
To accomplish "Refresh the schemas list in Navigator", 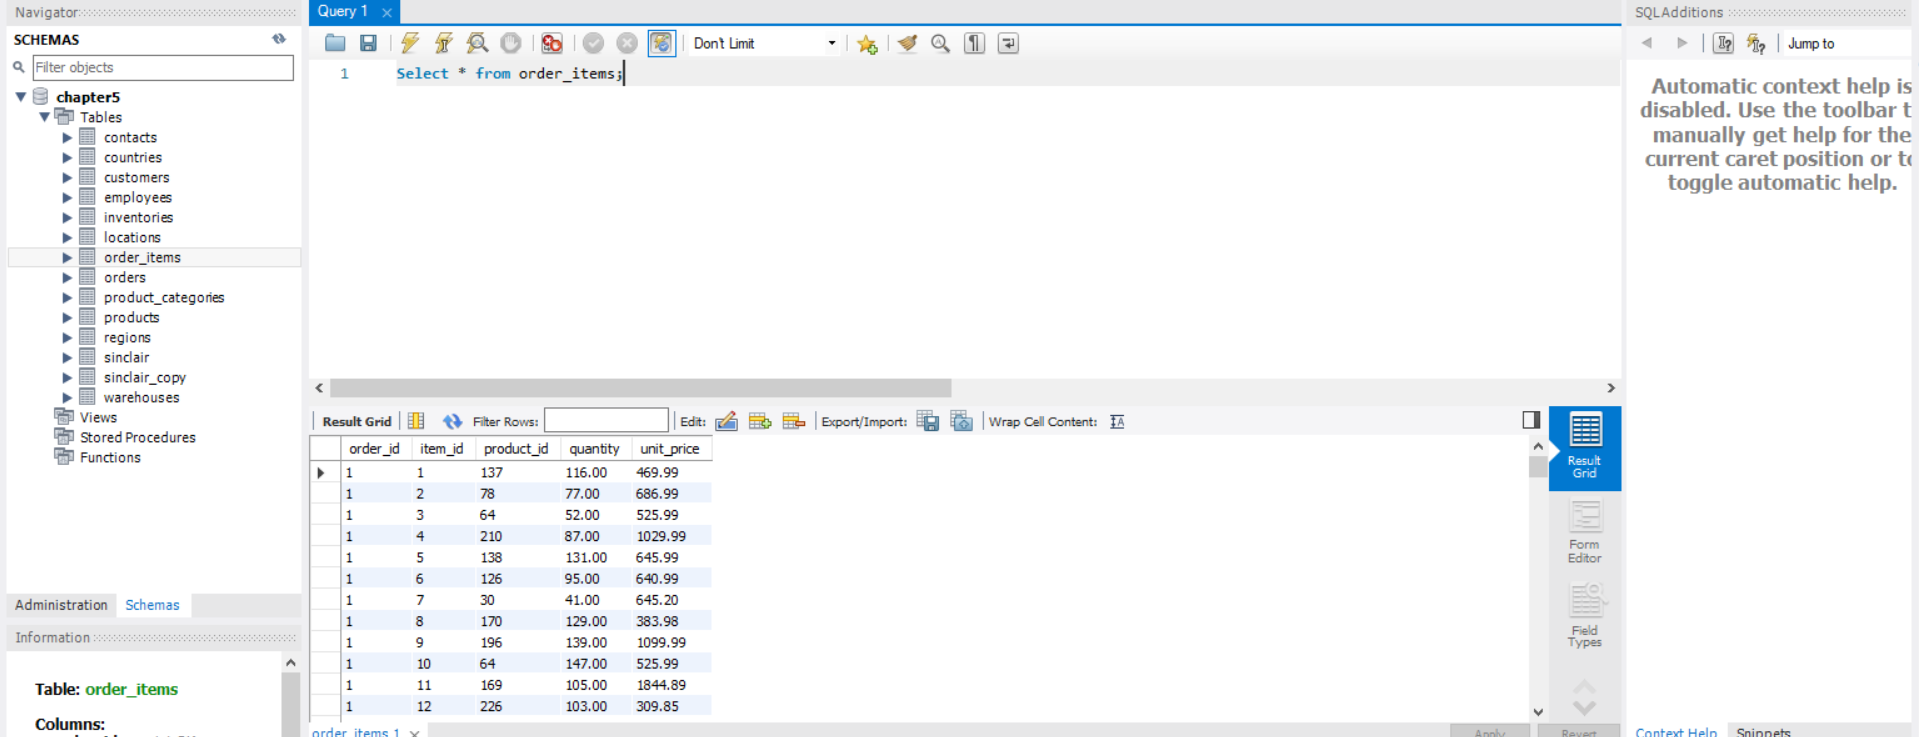I will tap(279, 39).
